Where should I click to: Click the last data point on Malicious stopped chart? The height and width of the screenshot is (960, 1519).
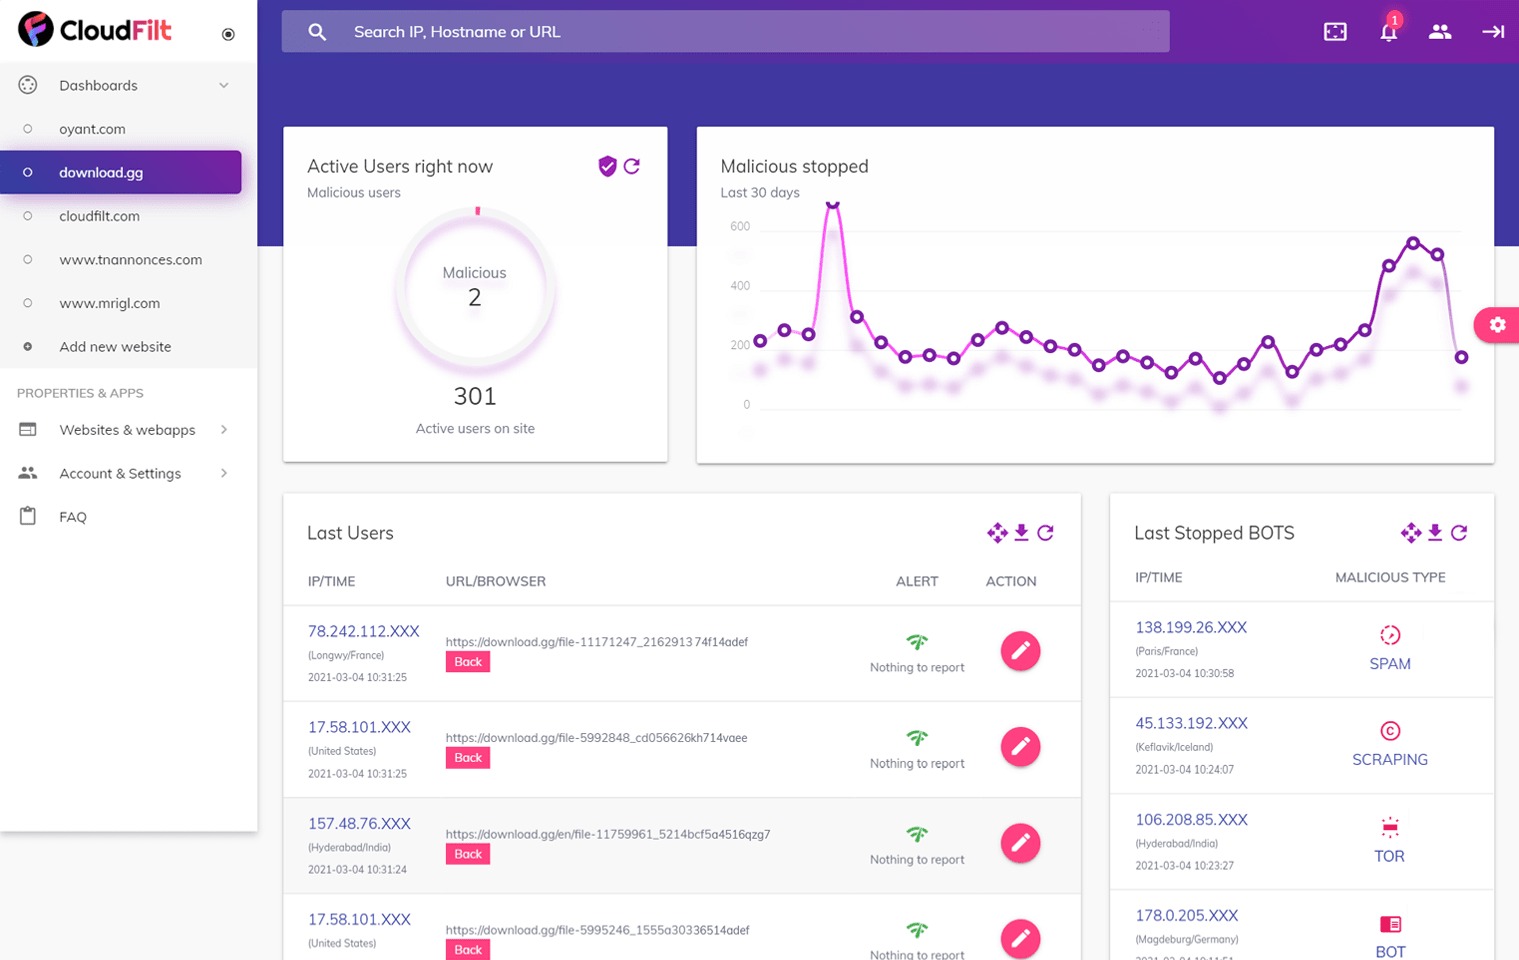[1461, 357]
